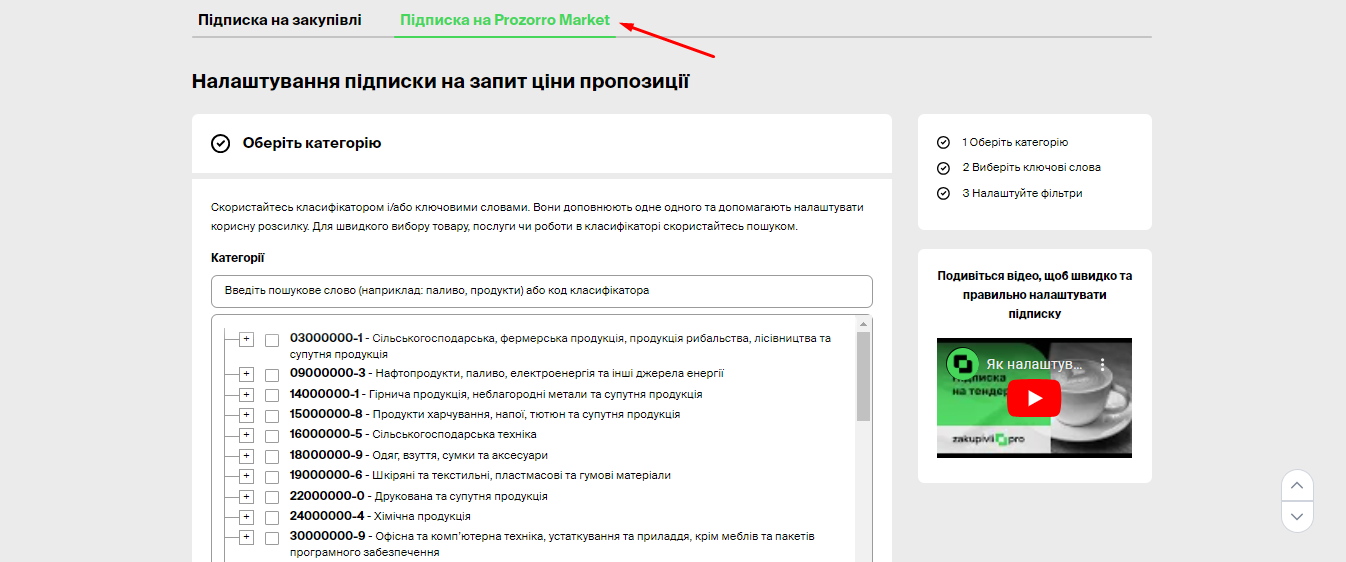This screenshot has width=1346, height=562.
Task: Click the category list vertical scrollbar
Action: (x=864, y=376)
